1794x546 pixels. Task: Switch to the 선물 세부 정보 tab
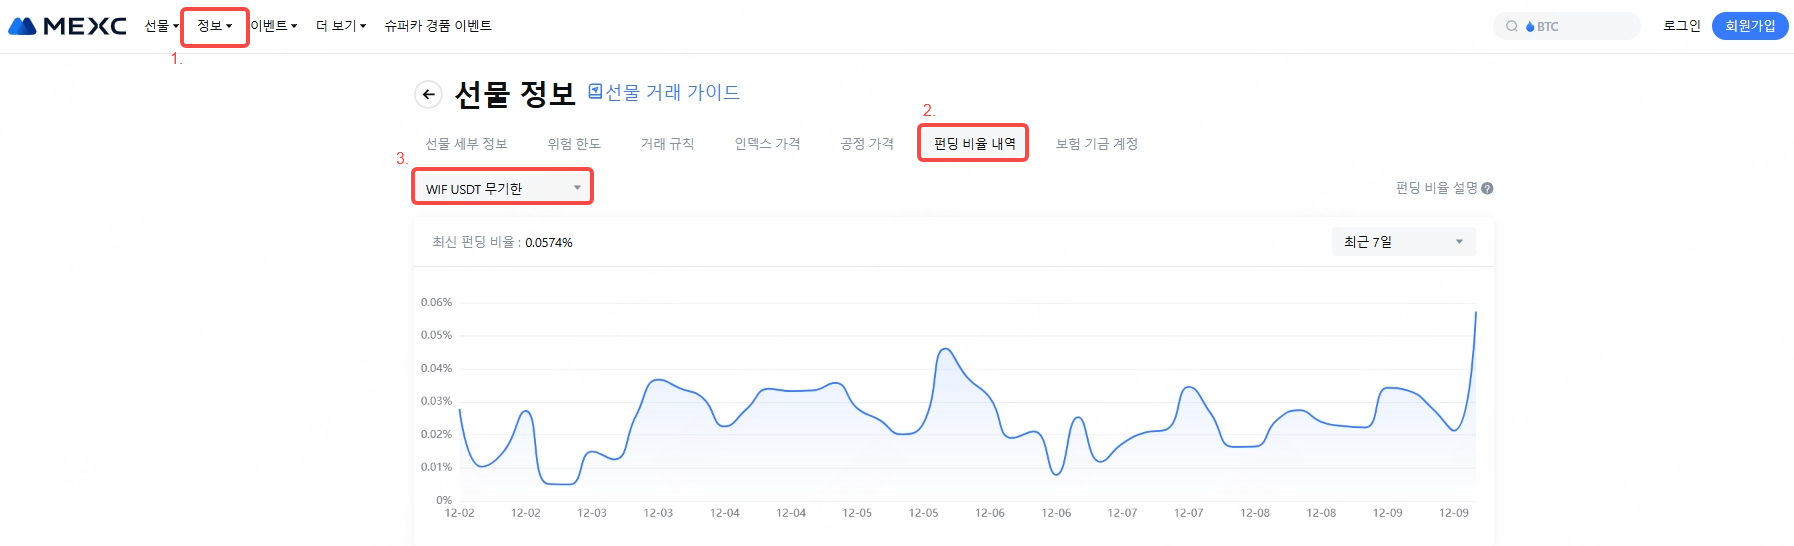tap(466, 144)
